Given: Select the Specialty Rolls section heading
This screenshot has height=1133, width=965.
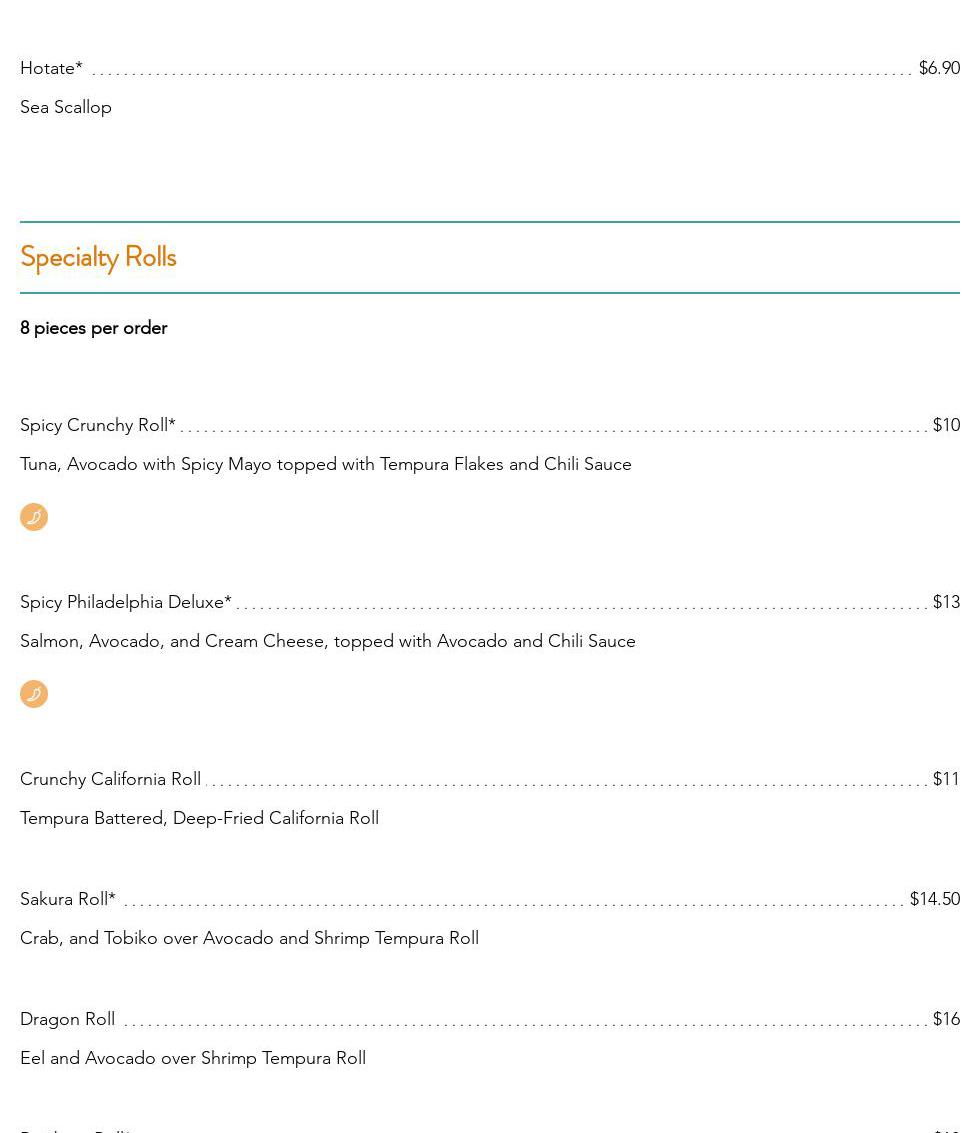Looking at the screenshot, I should [x=98, y=257].
